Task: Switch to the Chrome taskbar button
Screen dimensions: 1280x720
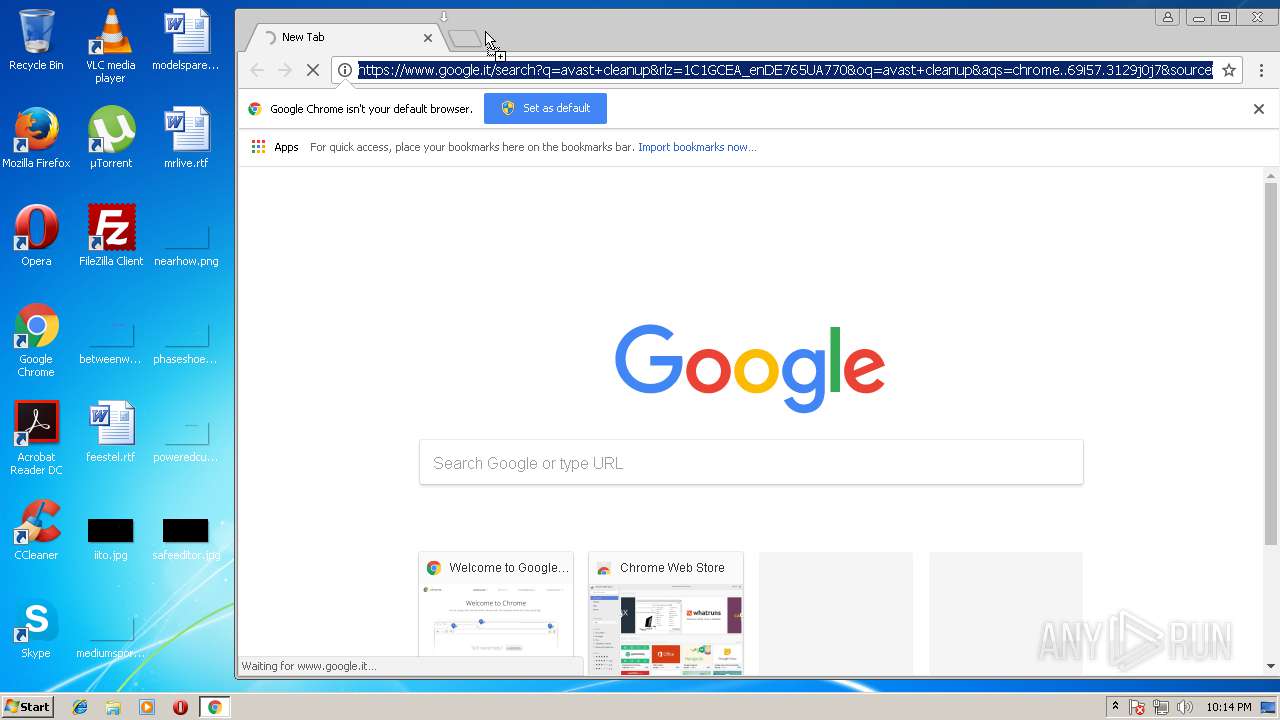Action: 214,707
